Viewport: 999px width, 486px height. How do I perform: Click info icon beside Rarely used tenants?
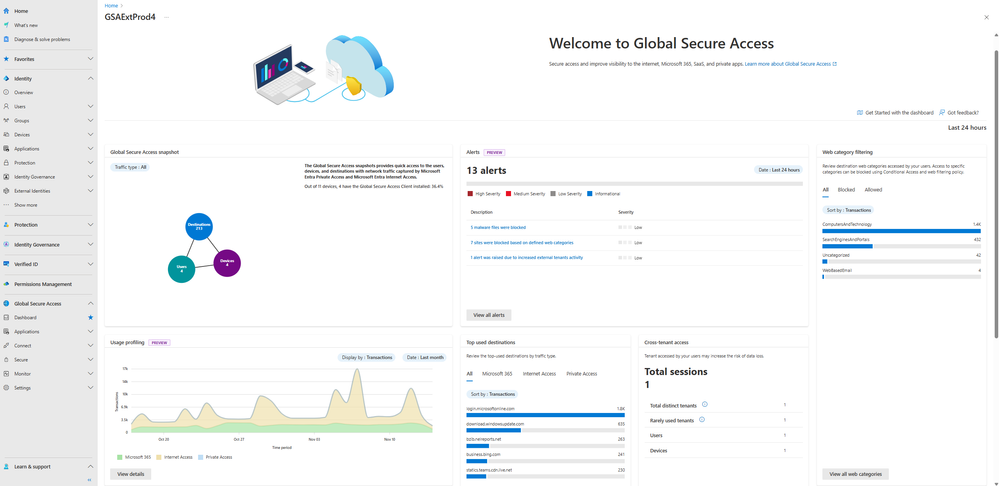coord(702,420)
